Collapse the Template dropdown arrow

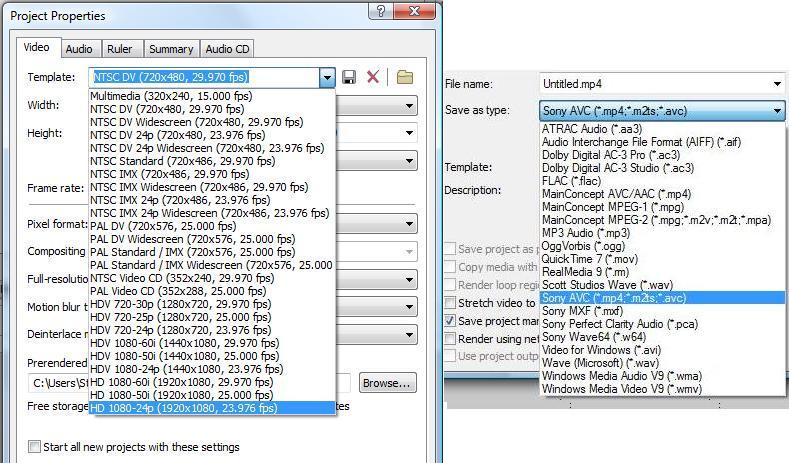pyautogui.click(x=327, y=78)
